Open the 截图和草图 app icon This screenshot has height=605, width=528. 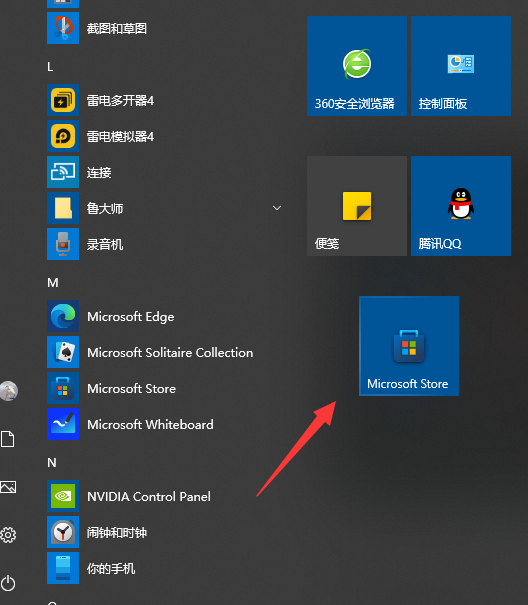click(63, 28)
